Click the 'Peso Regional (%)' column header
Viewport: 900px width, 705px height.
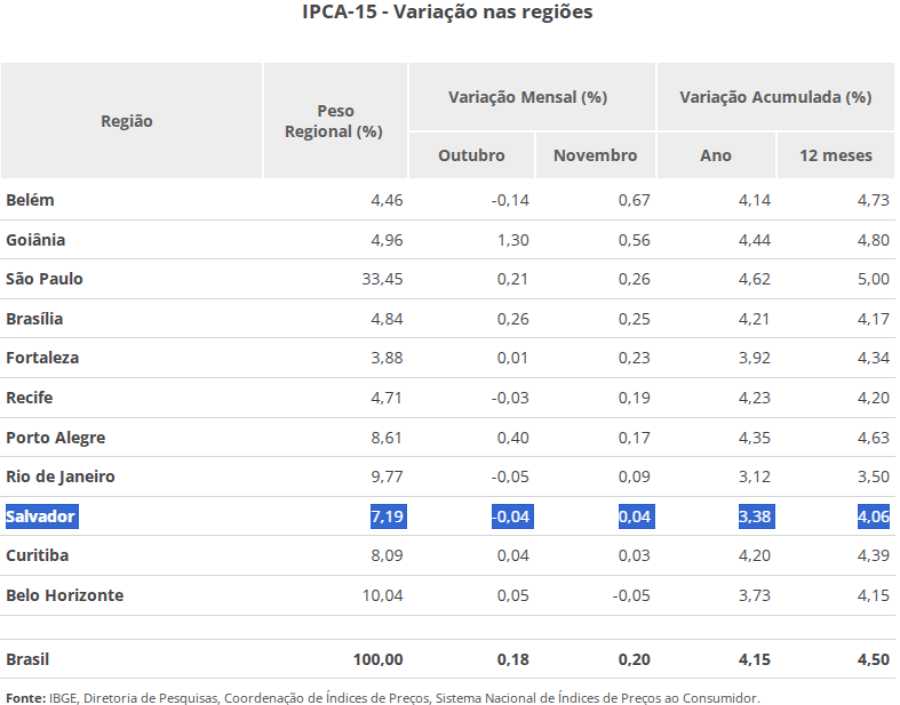[x=334, y=121]
